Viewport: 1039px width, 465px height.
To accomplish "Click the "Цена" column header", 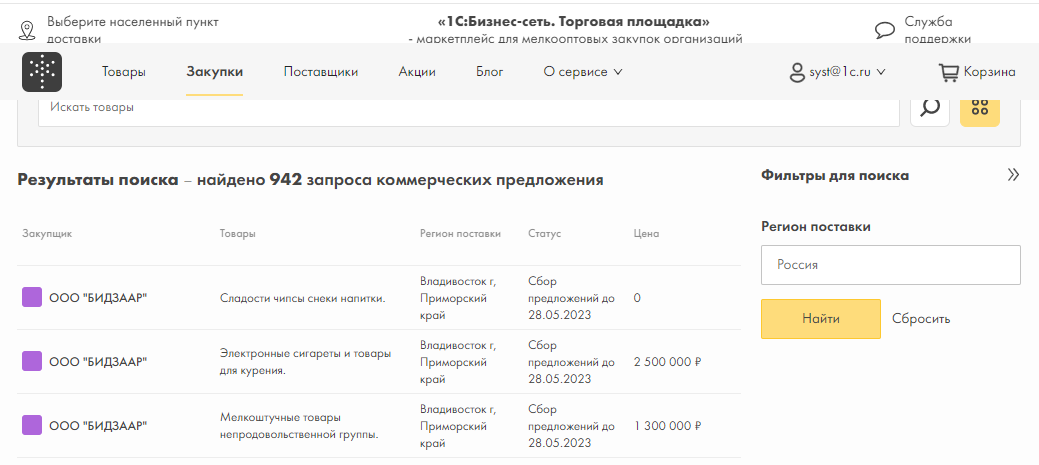I will coord(647,233).
